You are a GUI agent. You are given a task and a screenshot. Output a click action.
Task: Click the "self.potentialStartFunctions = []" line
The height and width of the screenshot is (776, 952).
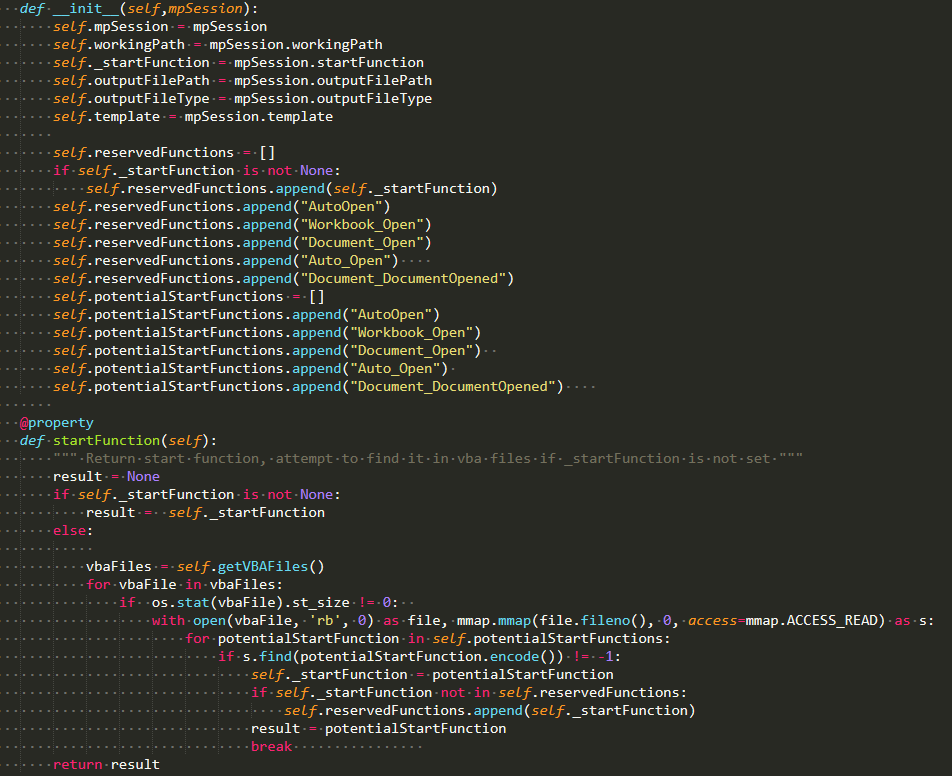click(189, 296)
